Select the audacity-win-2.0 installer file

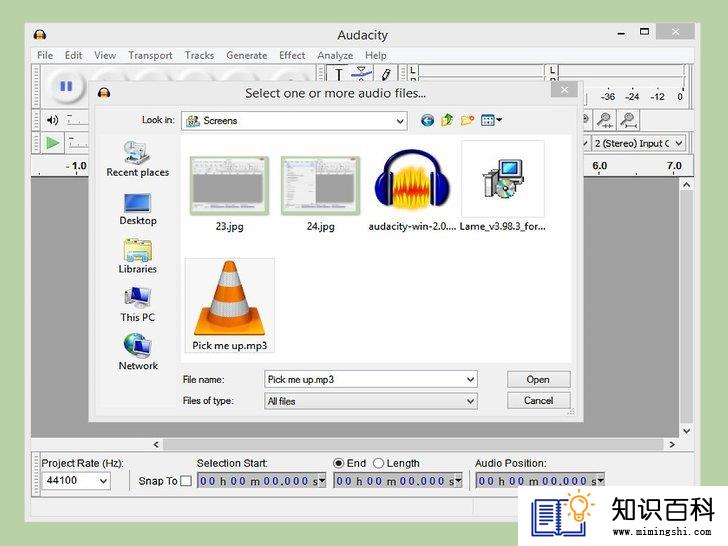[412, 190]
